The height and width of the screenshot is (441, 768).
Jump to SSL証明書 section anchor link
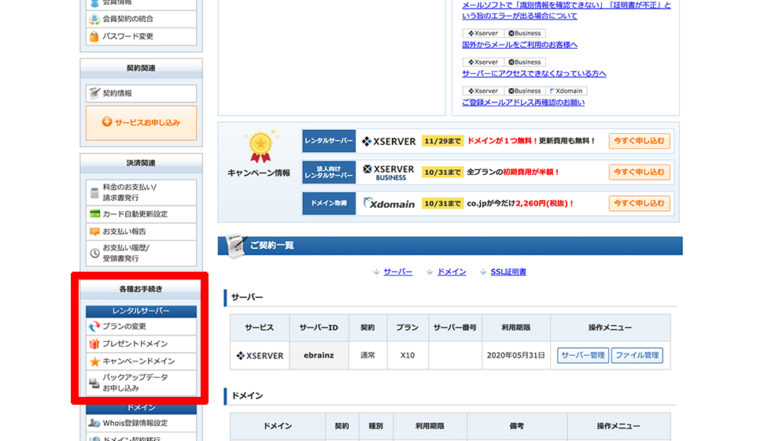click(x=508, y=272)
